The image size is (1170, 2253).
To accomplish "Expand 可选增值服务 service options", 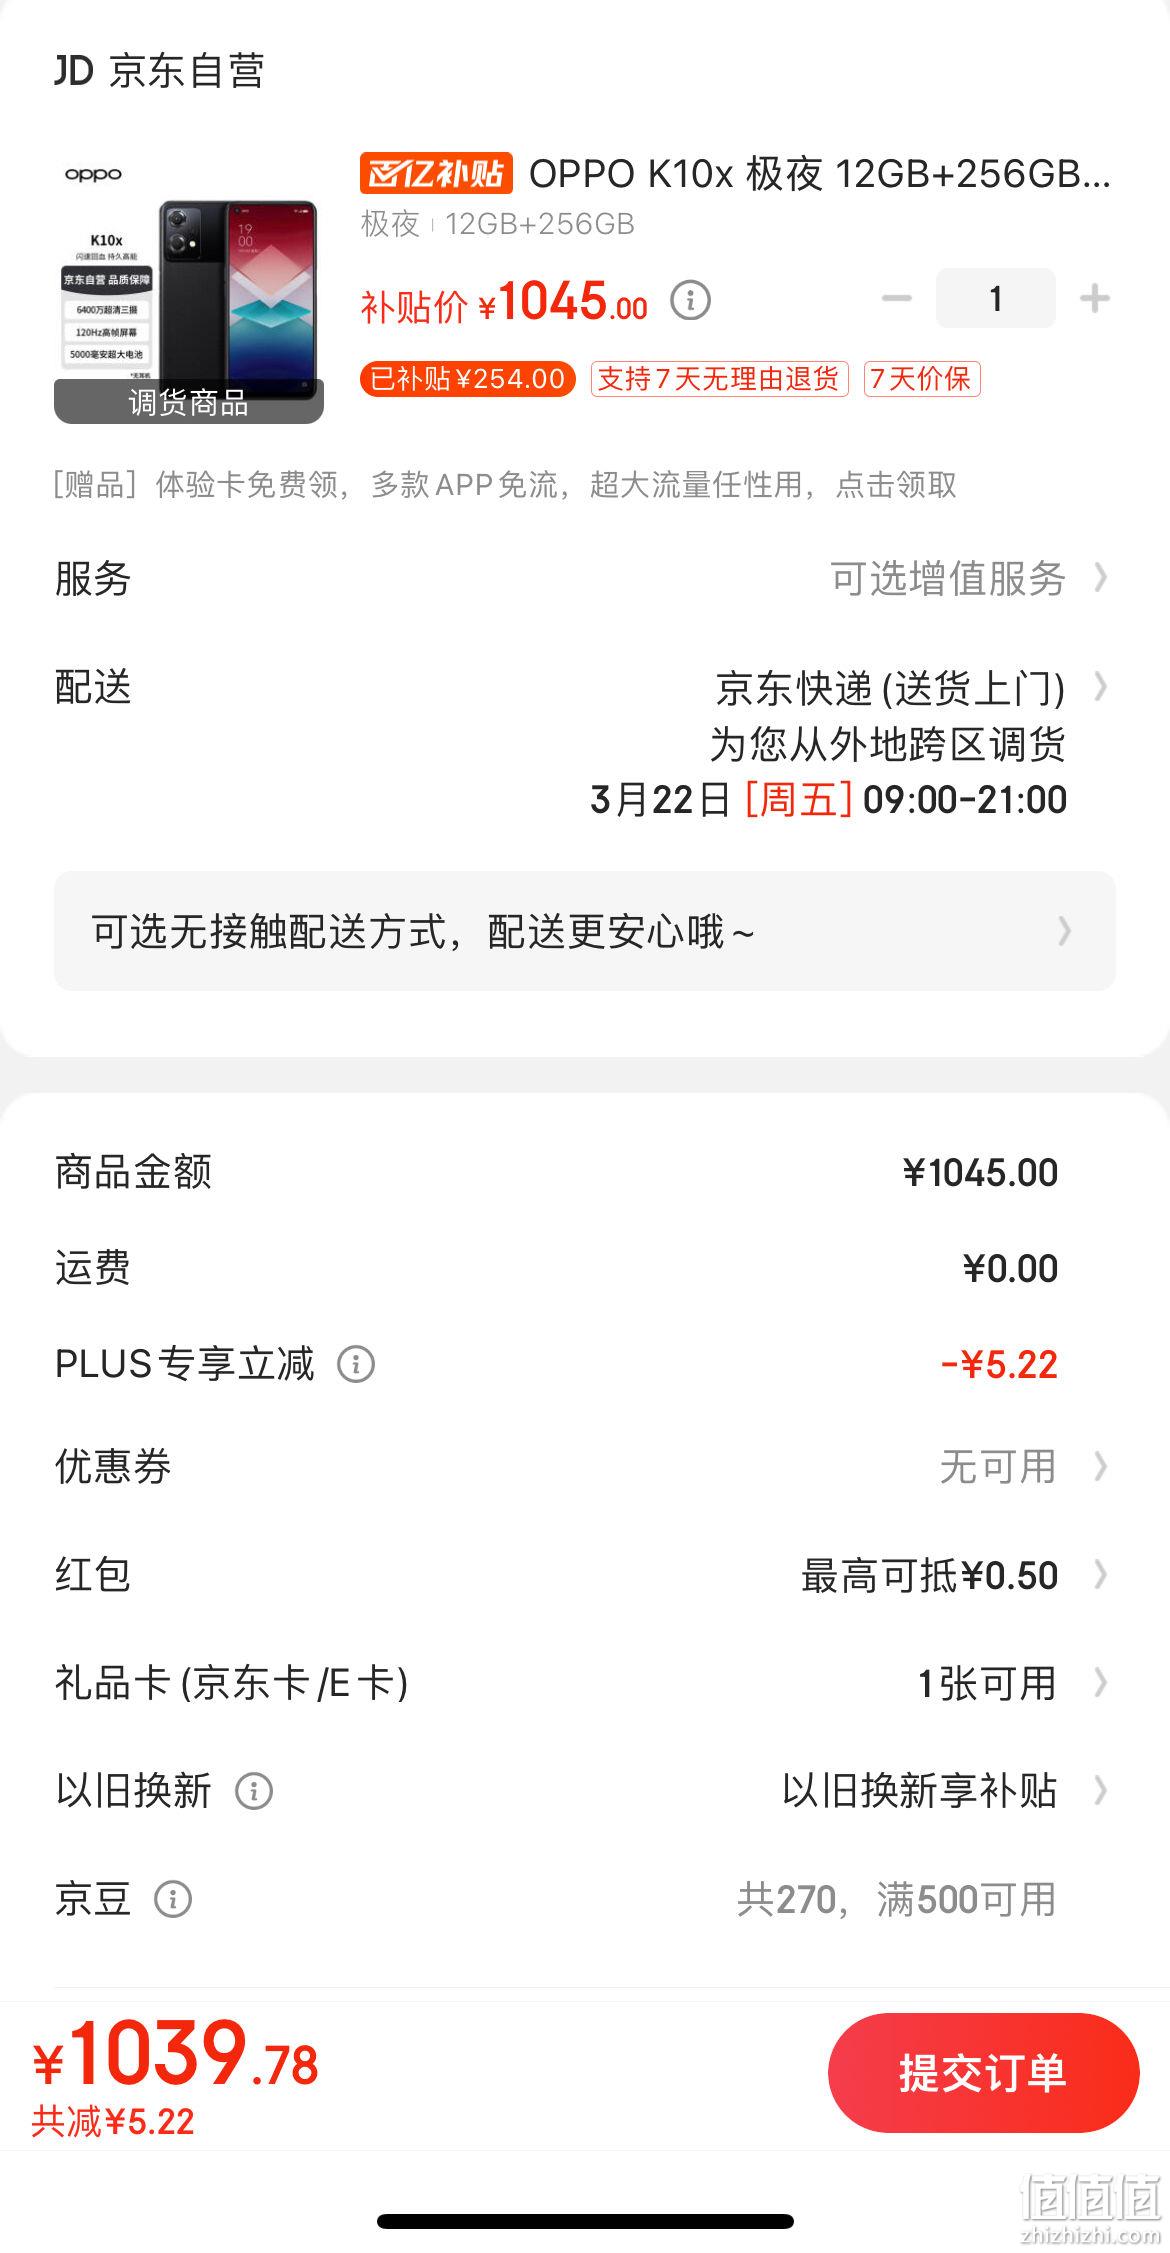I will coord(968,578).
